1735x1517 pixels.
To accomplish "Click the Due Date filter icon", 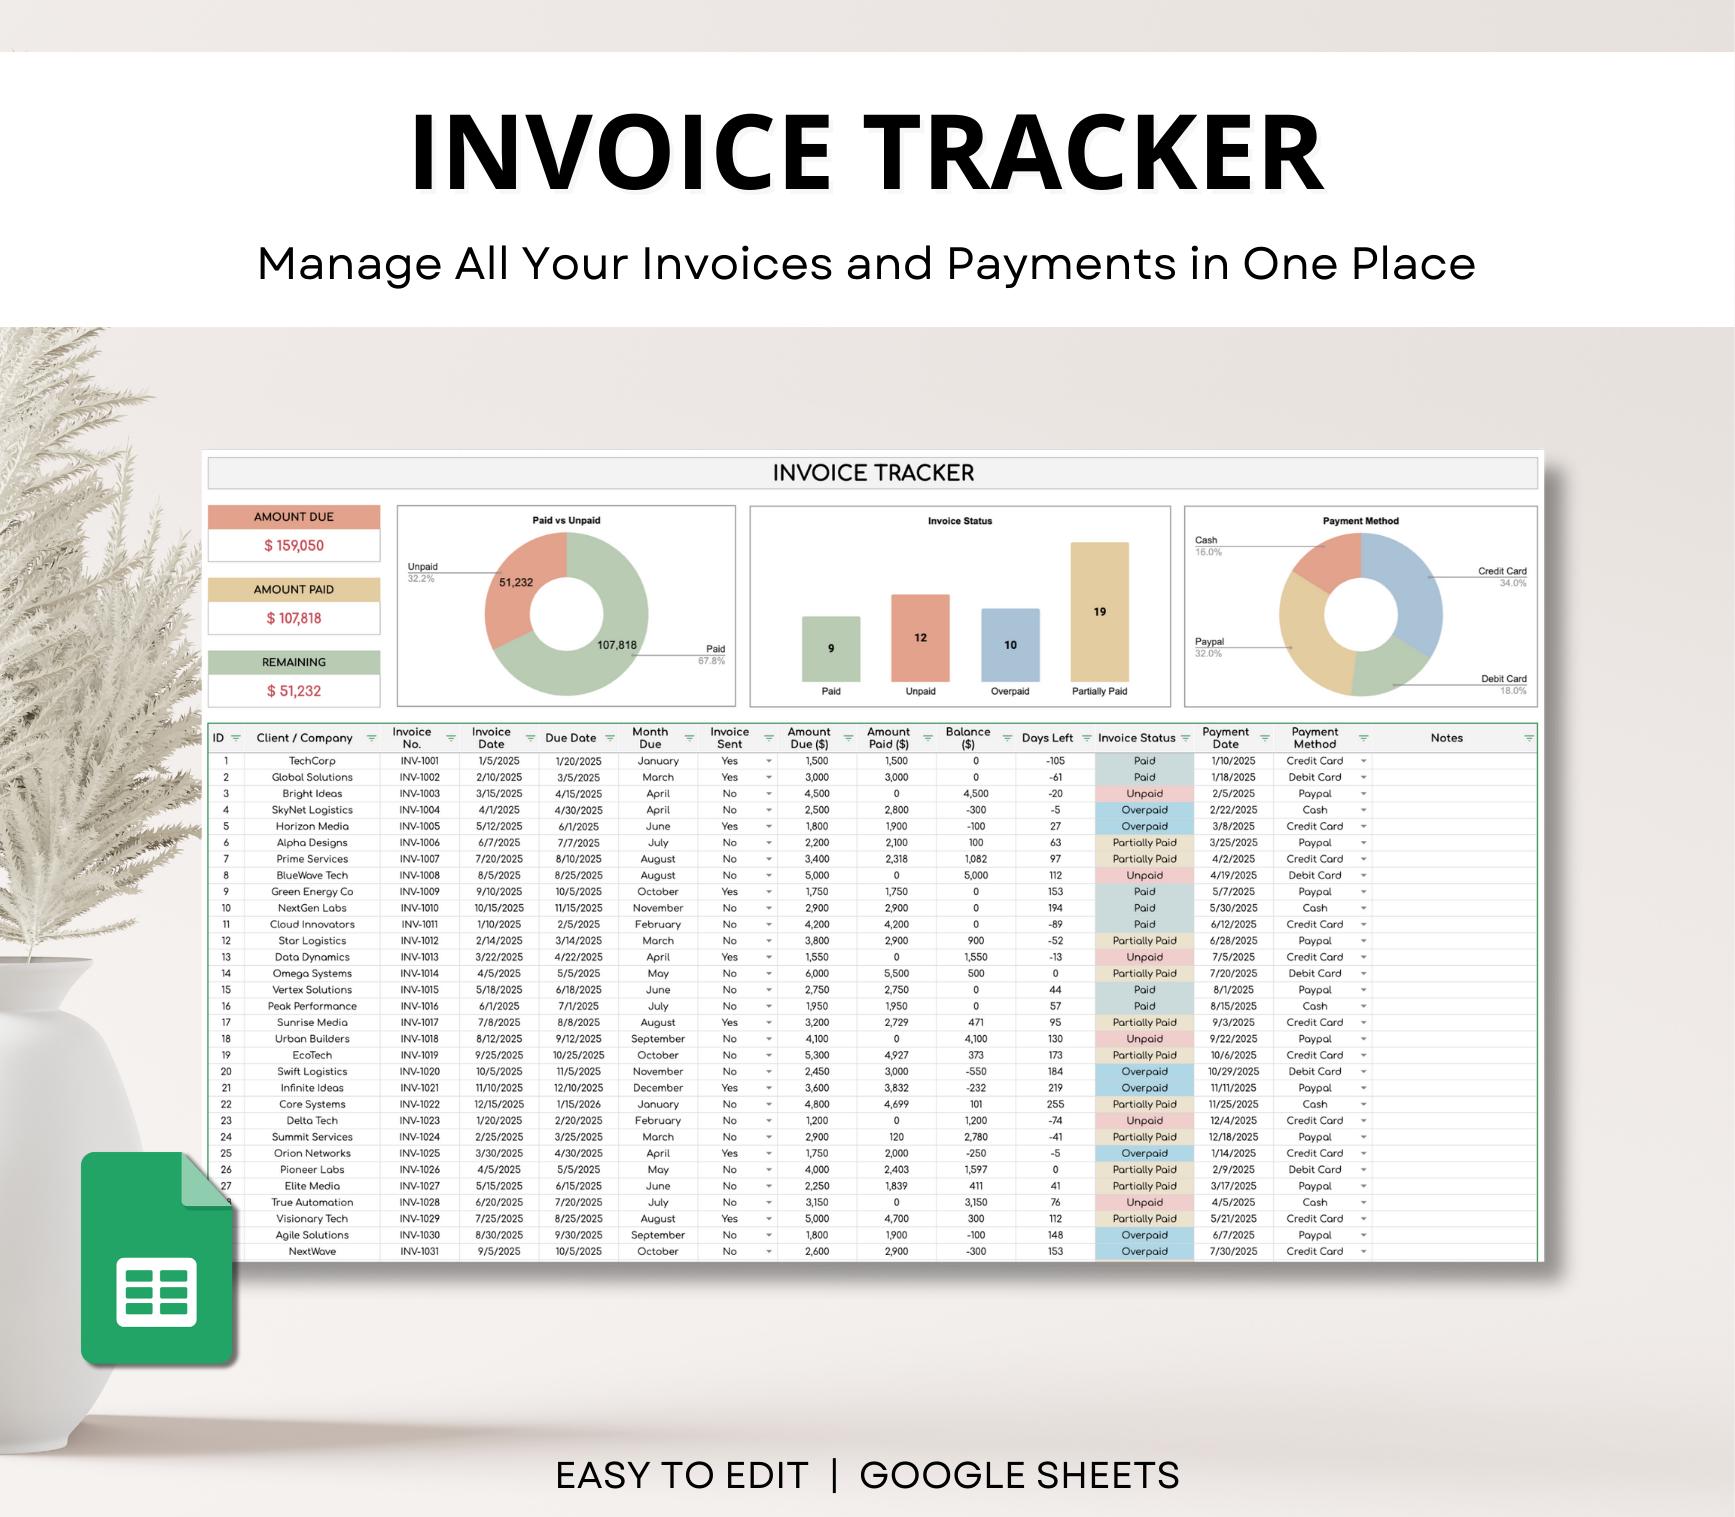I will tap(612, 737).
